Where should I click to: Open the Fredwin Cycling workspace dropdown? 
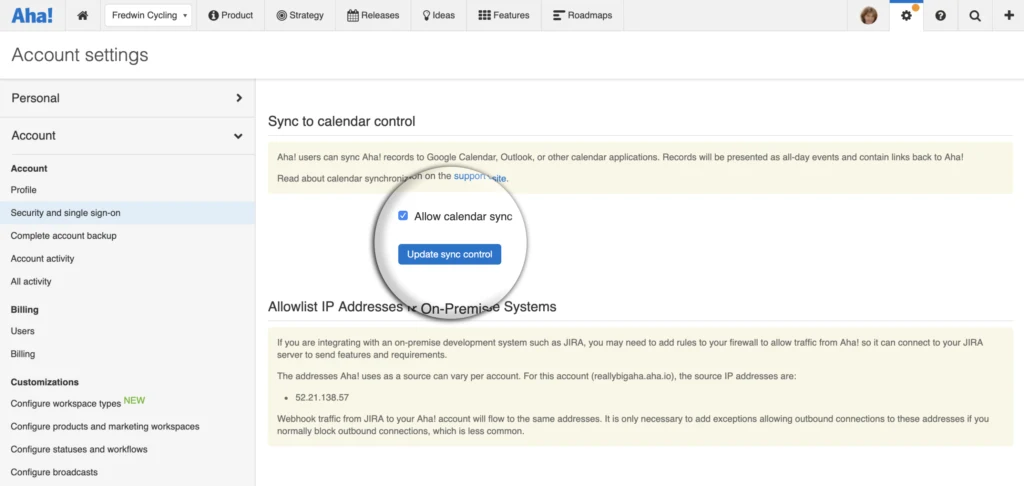pos(148,15)
